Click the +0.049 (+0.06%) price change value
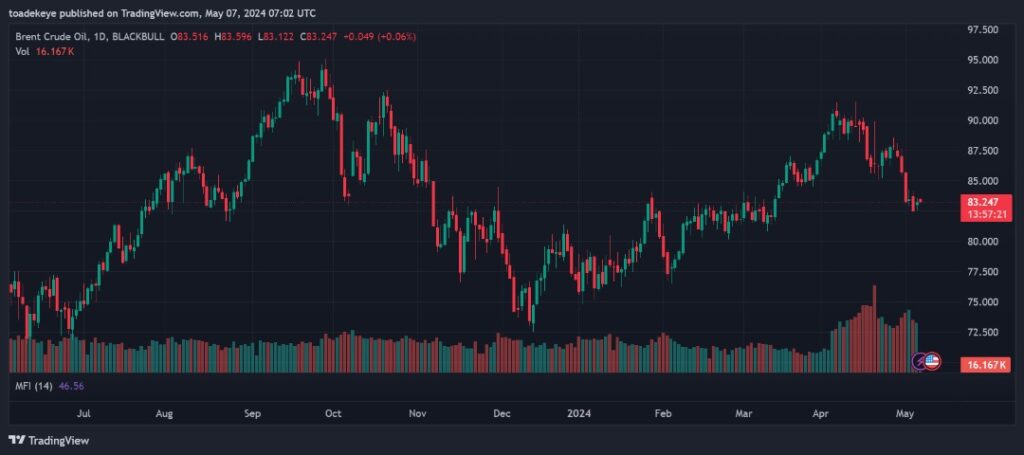The image size is (1024, 455). coord(380,37)
